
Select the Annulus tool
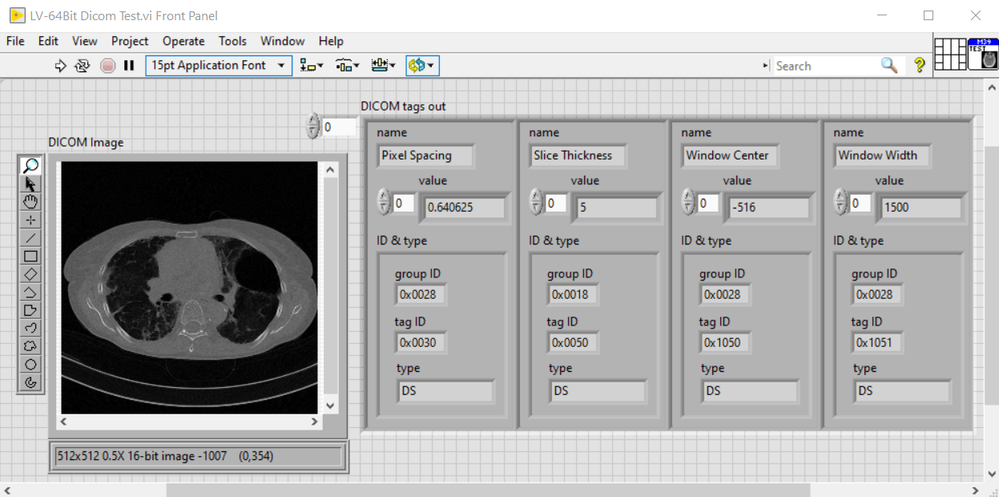tap(31, 382)
